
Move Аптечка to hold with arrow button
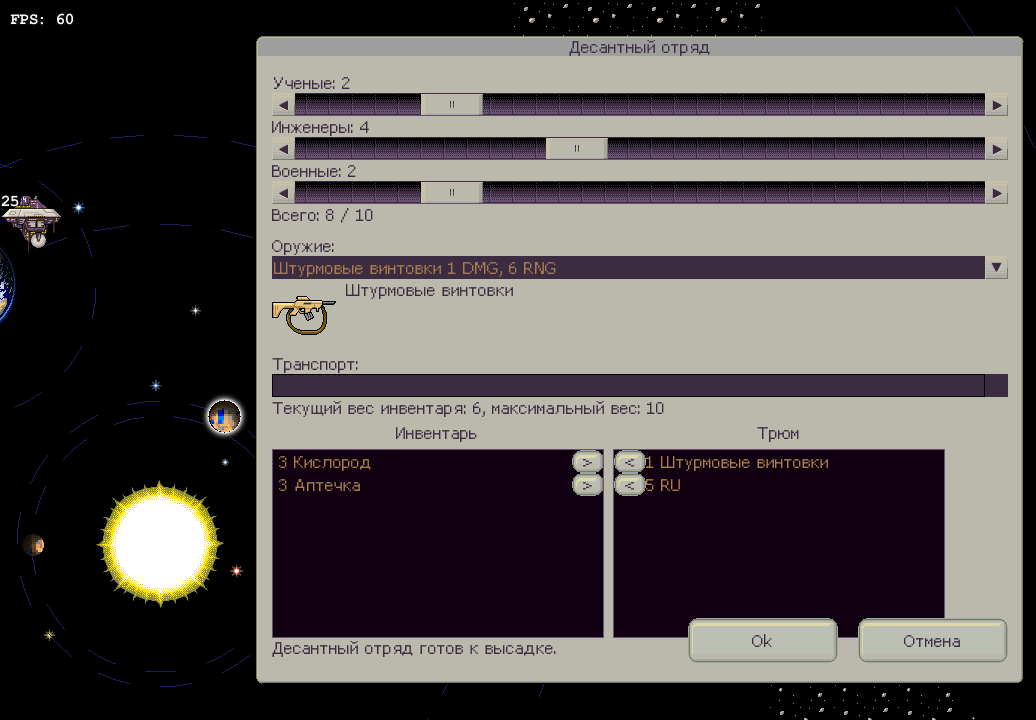[587, 486]
